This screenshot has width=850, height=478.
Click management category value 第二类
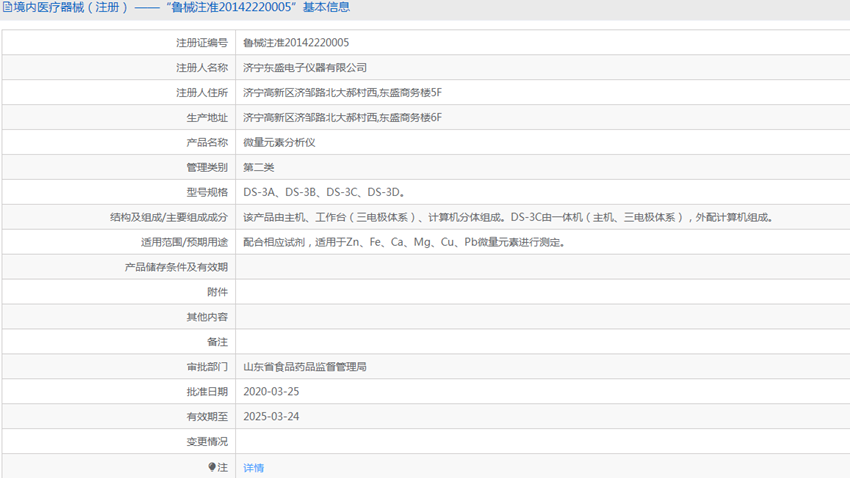pyautogui.click(x=259, y=167)
